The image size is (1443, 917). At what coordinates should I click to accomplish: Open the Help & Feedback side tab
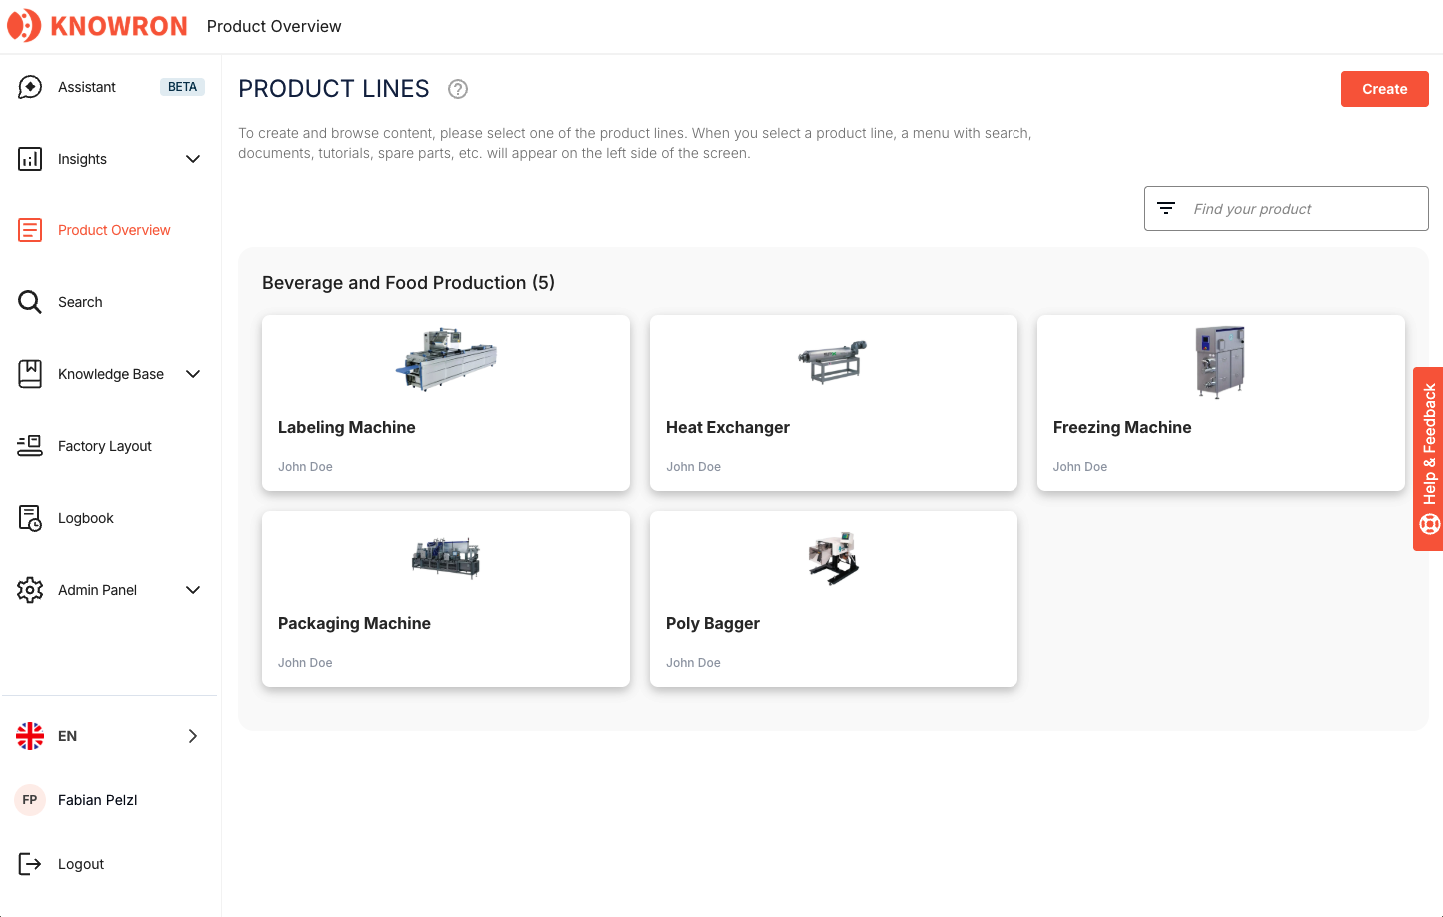pyautogui.click(x=1428, y=459)
